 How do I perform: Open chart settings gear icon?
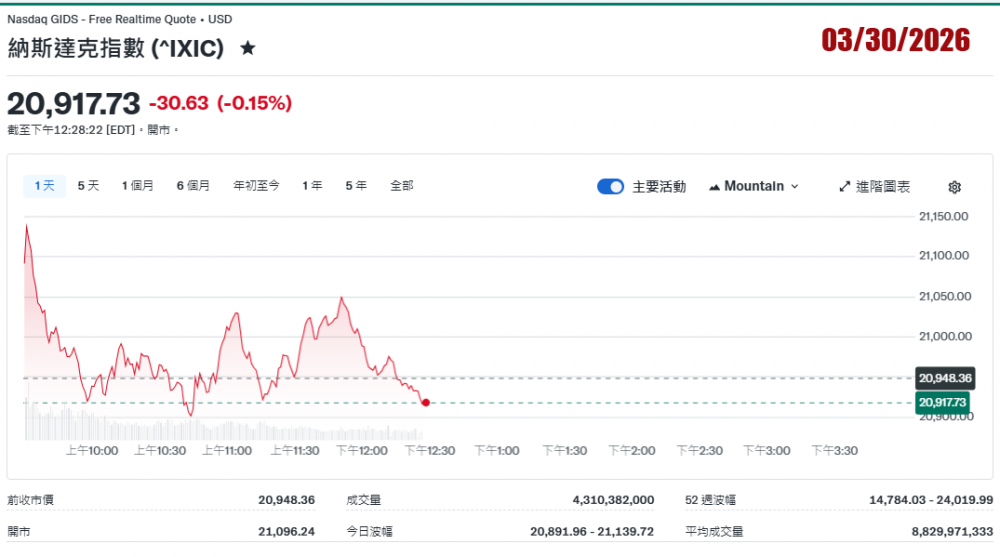954,187
